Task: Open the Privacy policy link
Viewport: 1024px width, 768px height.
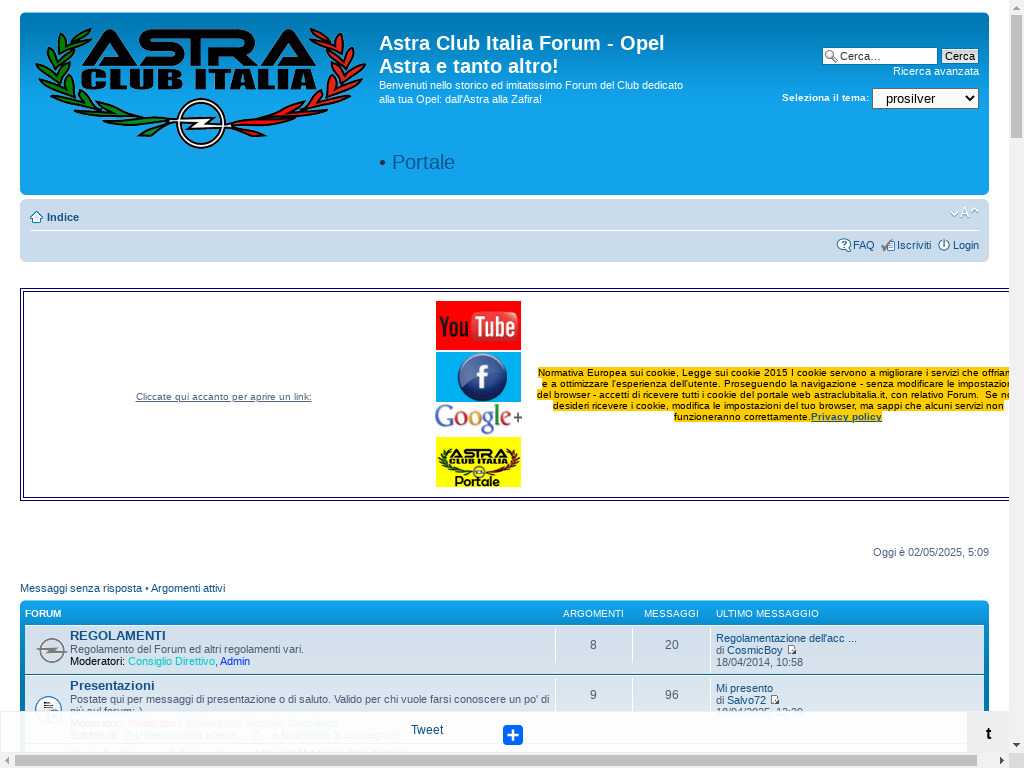Action: [x=846, y=417]
